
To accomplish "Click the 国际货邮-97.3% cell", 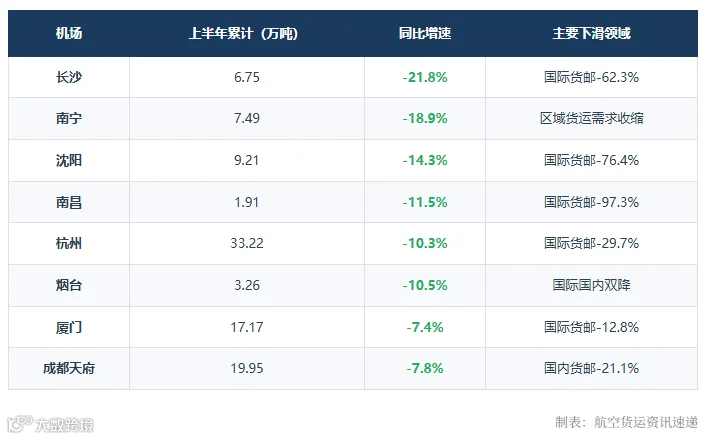I will tap(591, 202).
